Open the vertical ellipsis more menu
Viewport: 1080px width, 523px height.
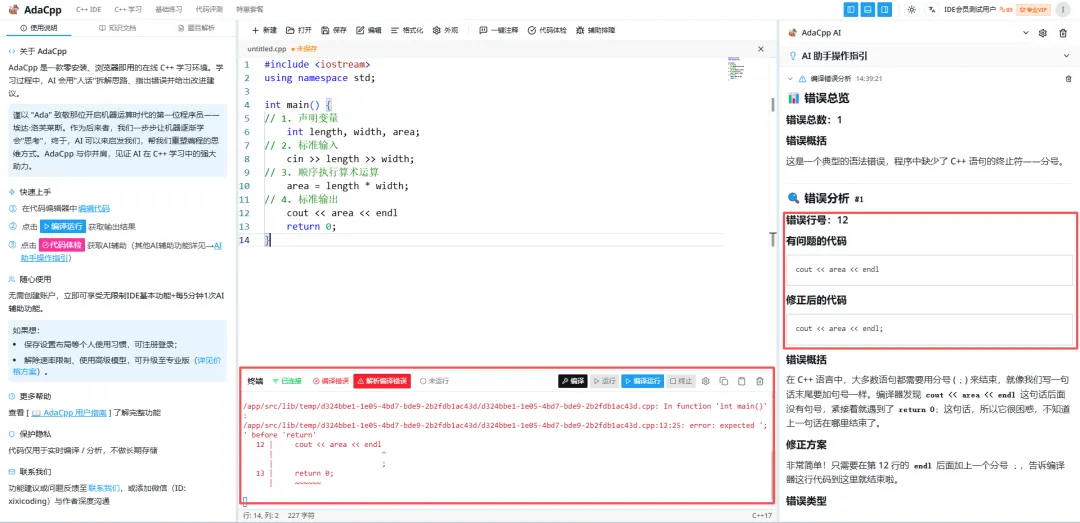1063,10
